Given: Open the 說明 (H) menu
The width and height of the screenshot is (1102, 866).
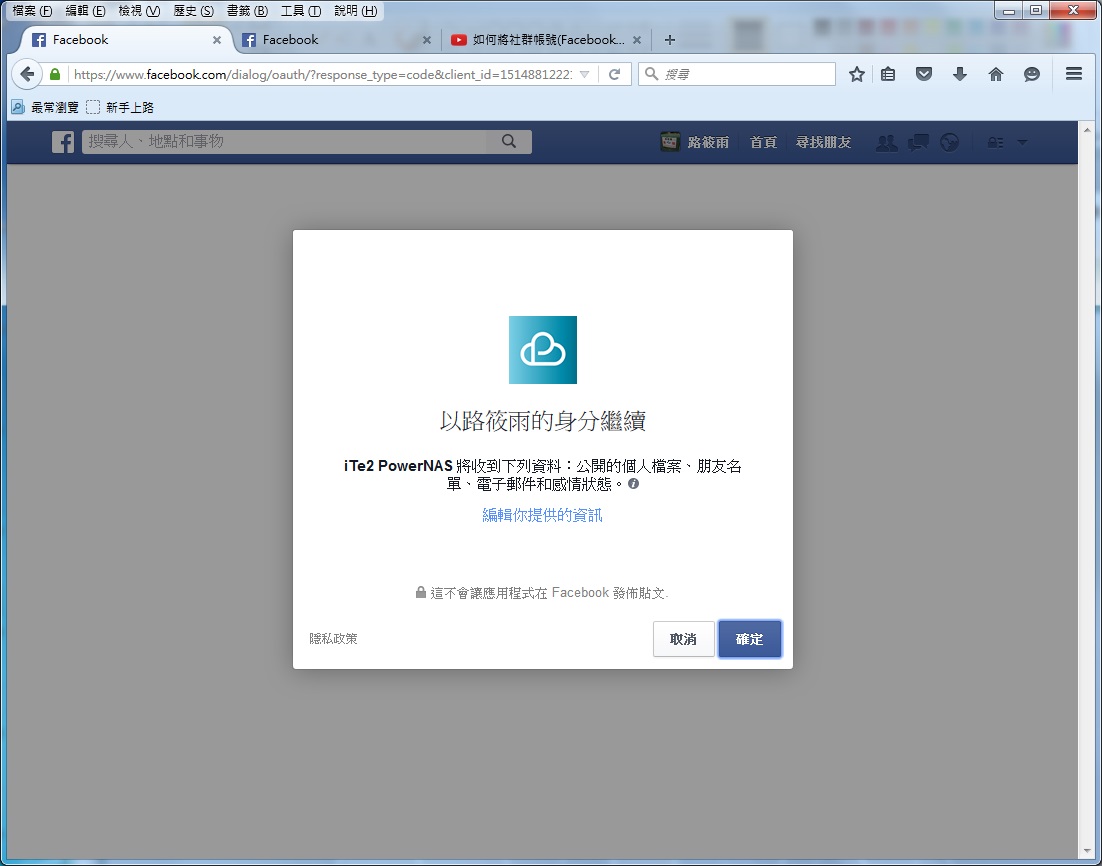Looking at the screenshot, I should tap(355, 11).
